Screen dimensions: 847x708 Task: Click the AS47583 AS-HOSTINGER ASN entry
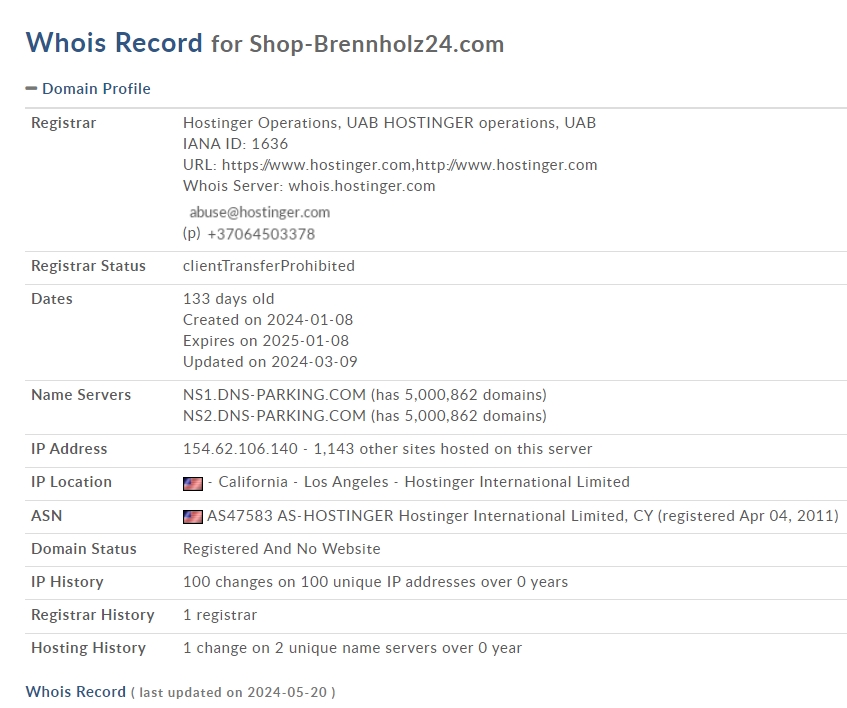pyautogui.click(x=522, y=516)
